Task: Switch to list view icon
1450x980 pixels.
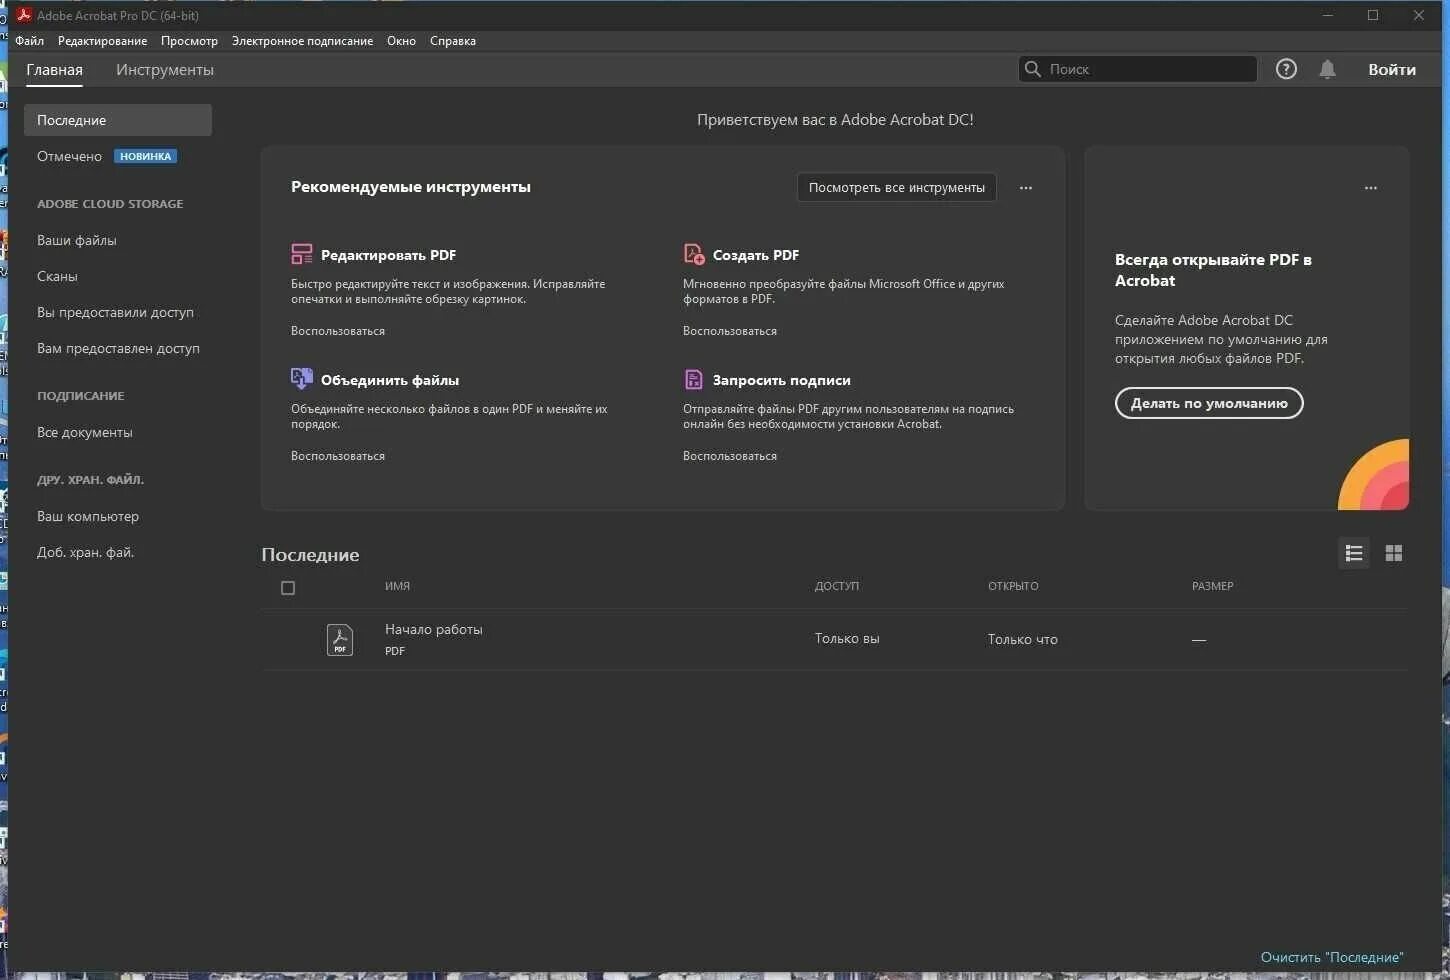Action: point(1354,553)
